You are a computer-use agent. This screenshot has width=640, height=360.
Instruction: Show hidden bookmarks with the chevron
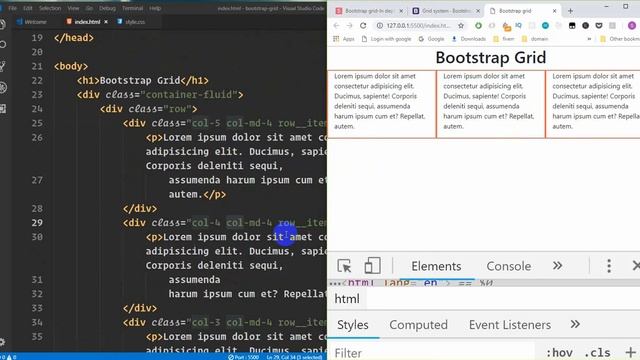[x=589, y=39]
